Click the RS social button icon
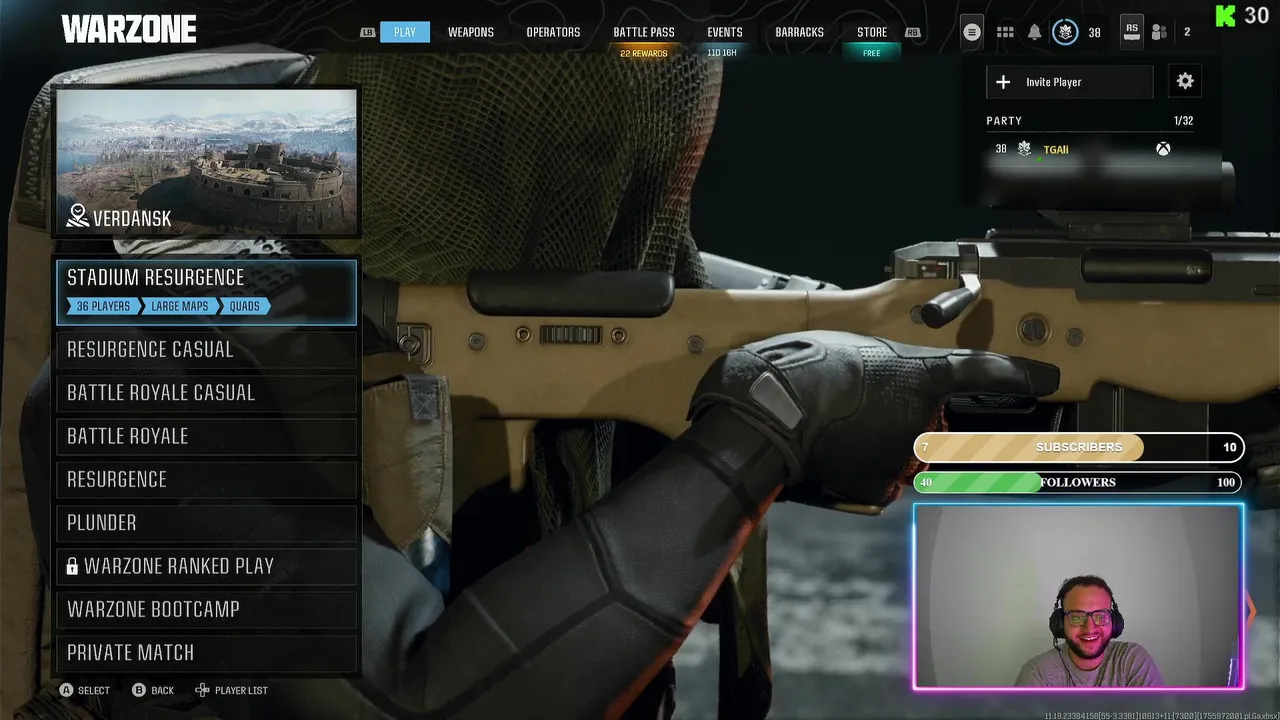This screenshot has width=1280, height=720. [1132, 32]
